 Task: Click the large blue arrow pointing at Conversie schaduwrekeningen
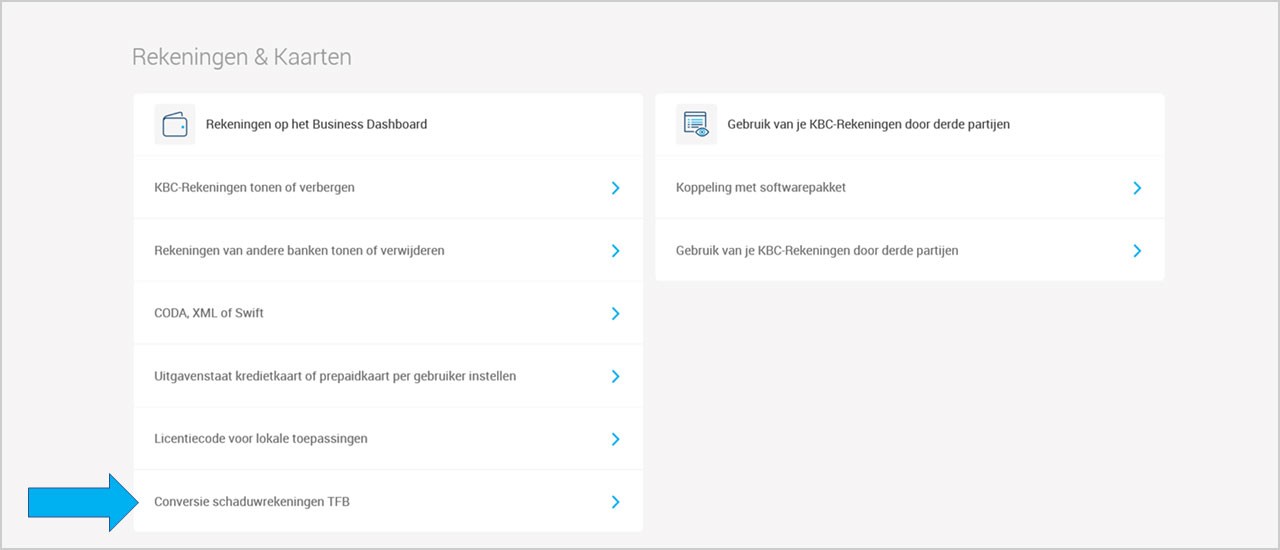(x=83, y=503)
